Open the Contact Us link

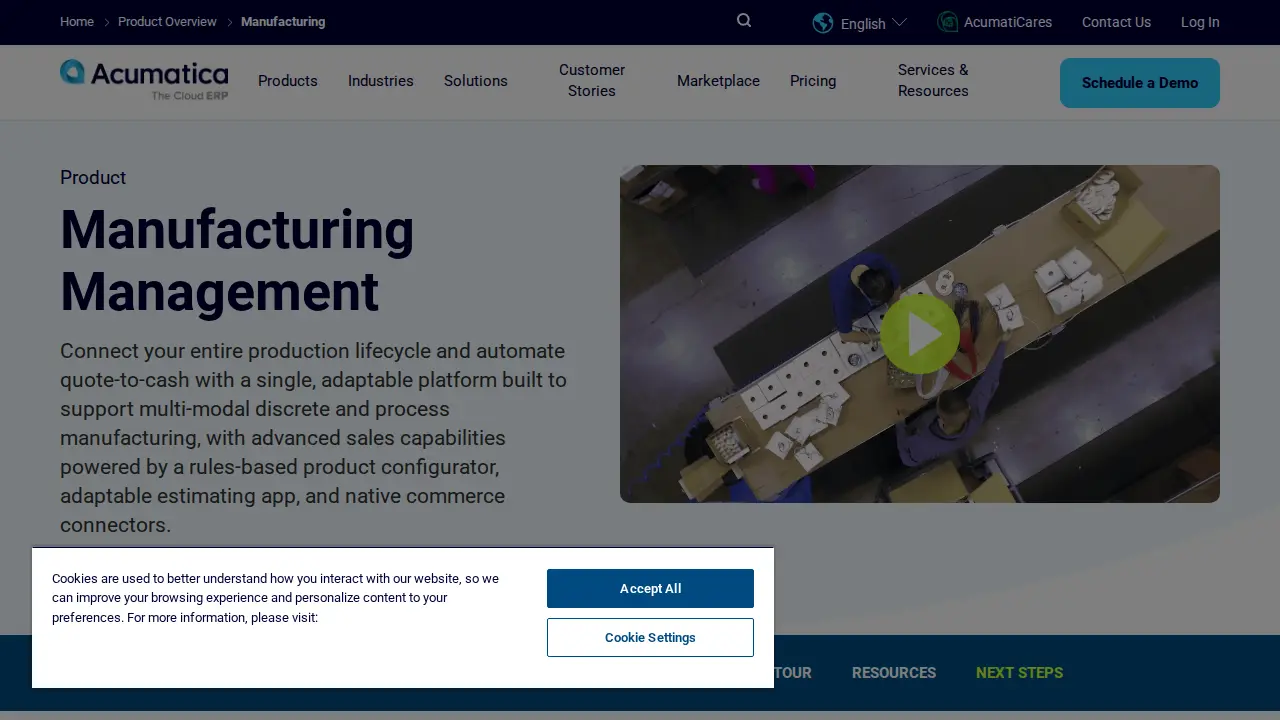click(x=1116, y=22)
